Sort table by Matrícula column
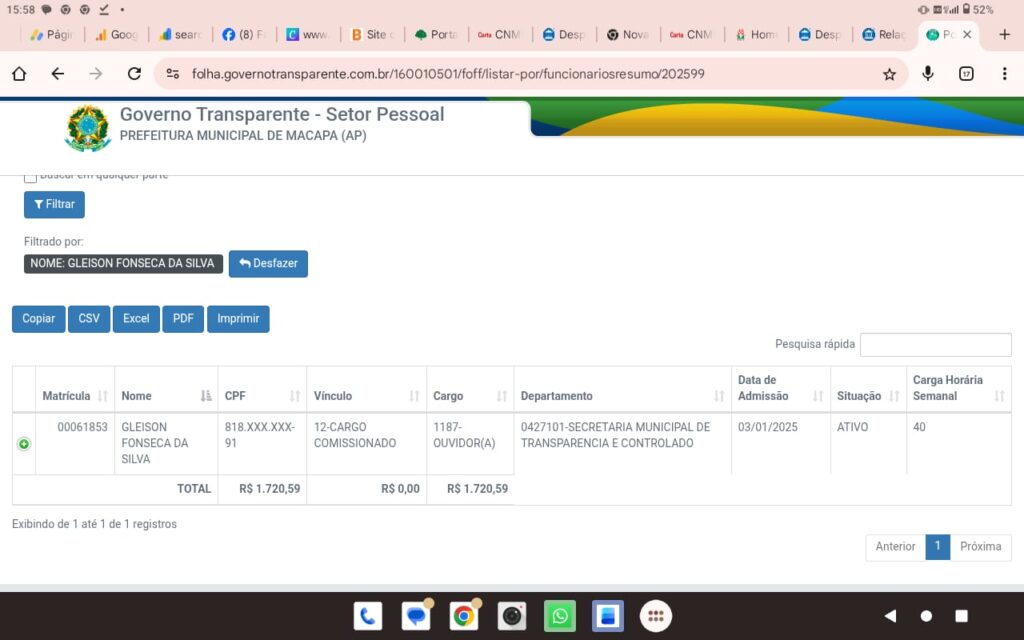Screen dimensions: 1024x640 click(x=75, y=396)
